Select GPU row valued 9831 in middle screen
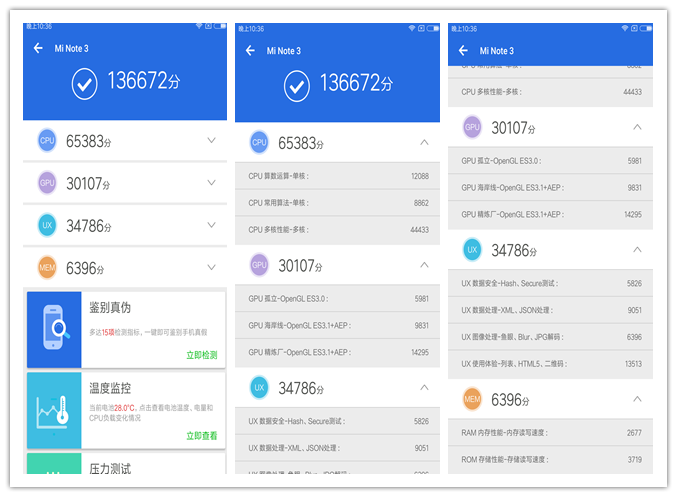Image resolution: width=677 pixels, height=497 pixels. pyautogui.click(x=337, y=325)
